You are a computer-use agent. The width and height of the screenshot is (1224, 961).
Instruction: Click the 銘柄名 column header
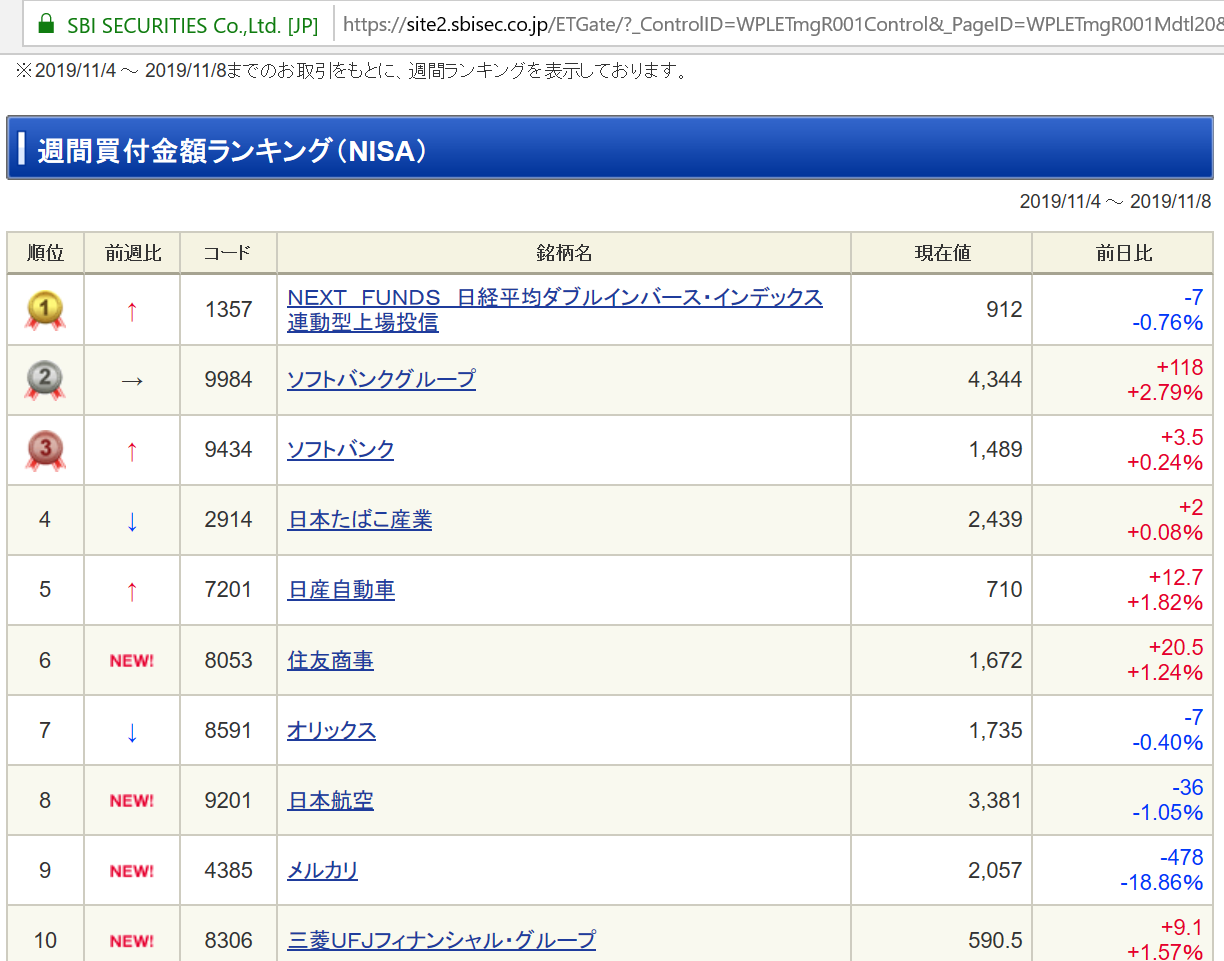564,253
